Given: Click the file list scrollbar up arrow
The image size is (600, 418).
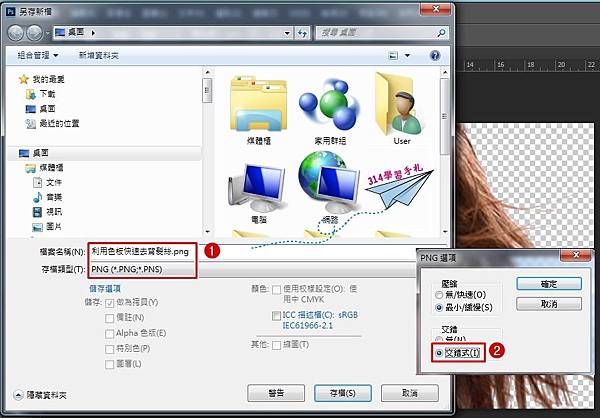Looking at the screenshot, I should 444,72.
